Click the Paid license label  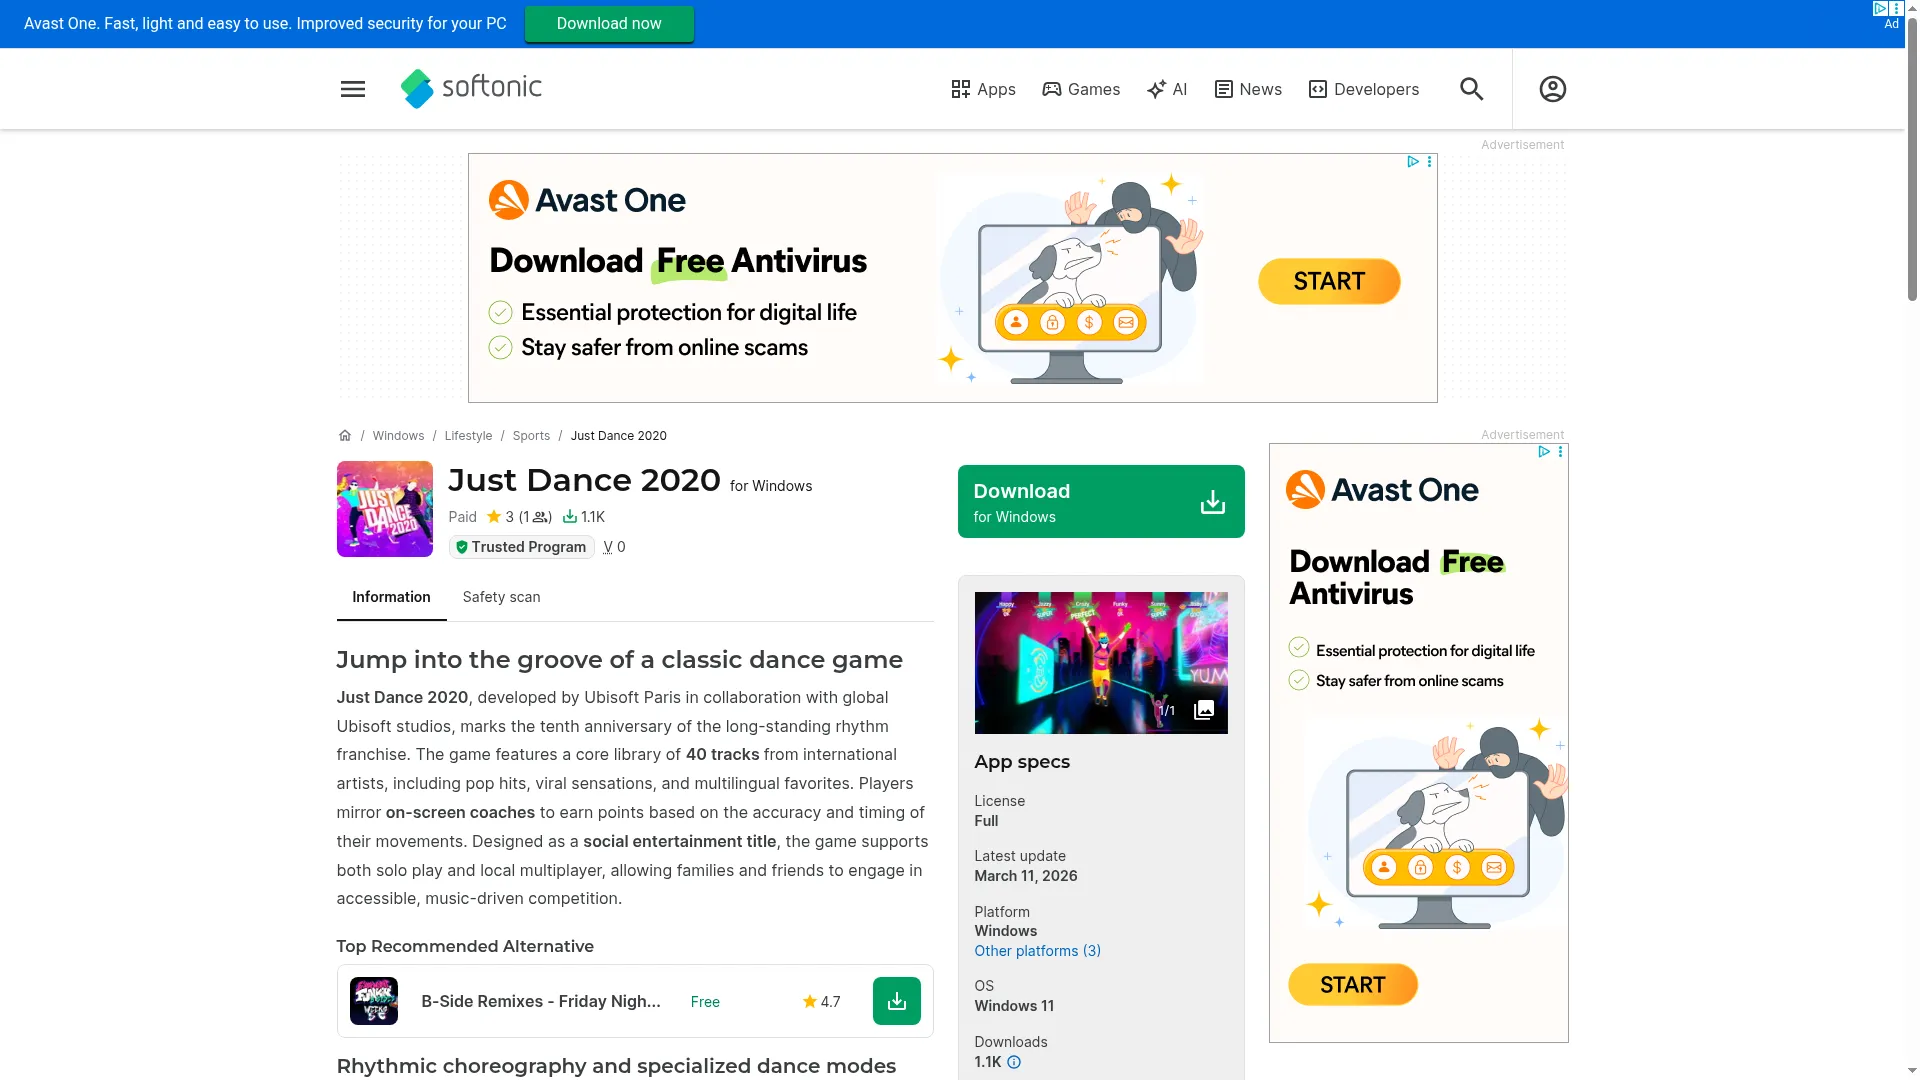click(x=462, y=517)
